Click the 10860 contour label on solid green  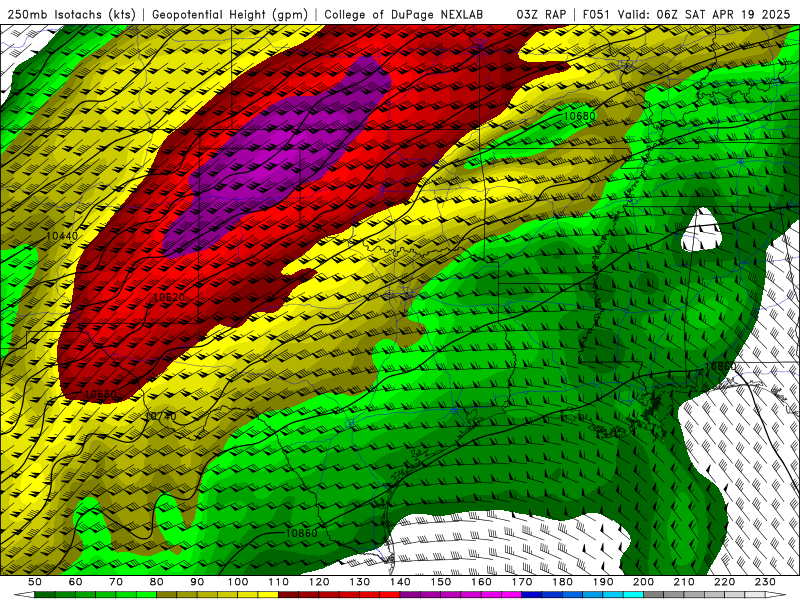302,533
